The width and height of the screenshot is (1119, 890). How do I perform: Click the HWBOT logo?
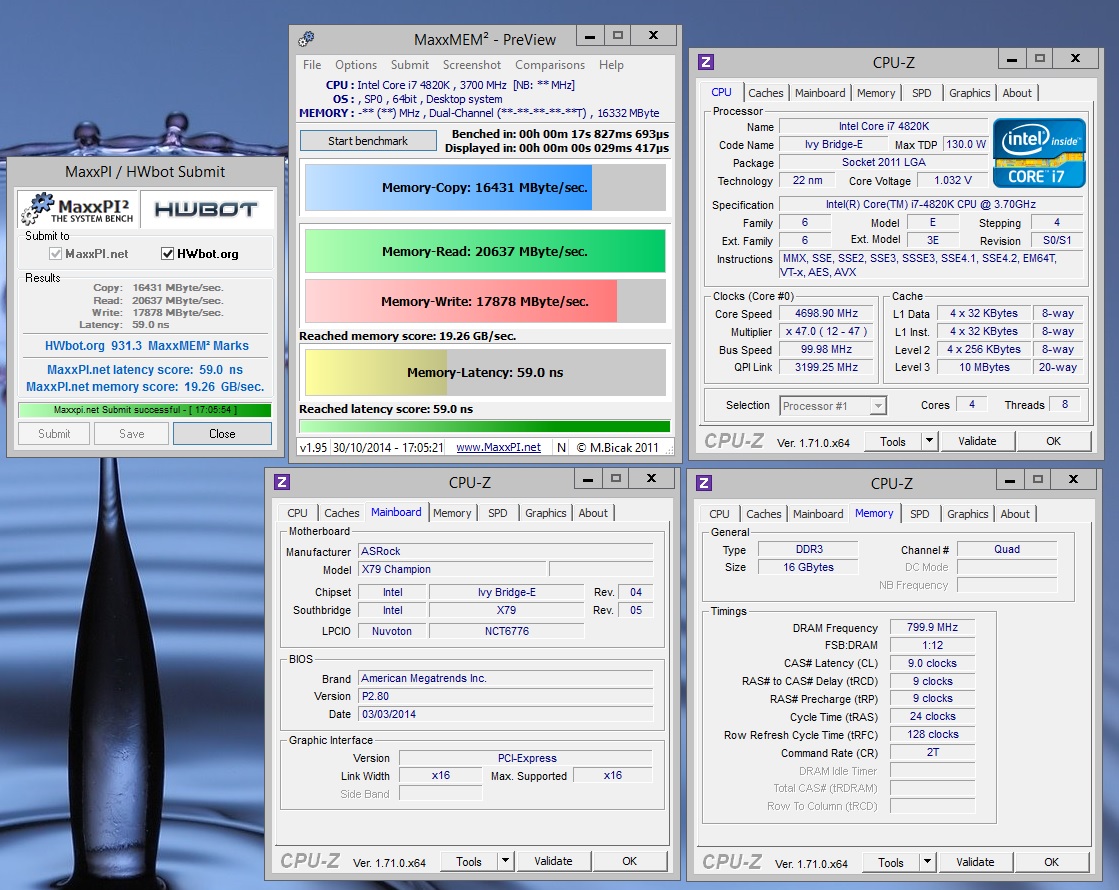click(206, 209)
